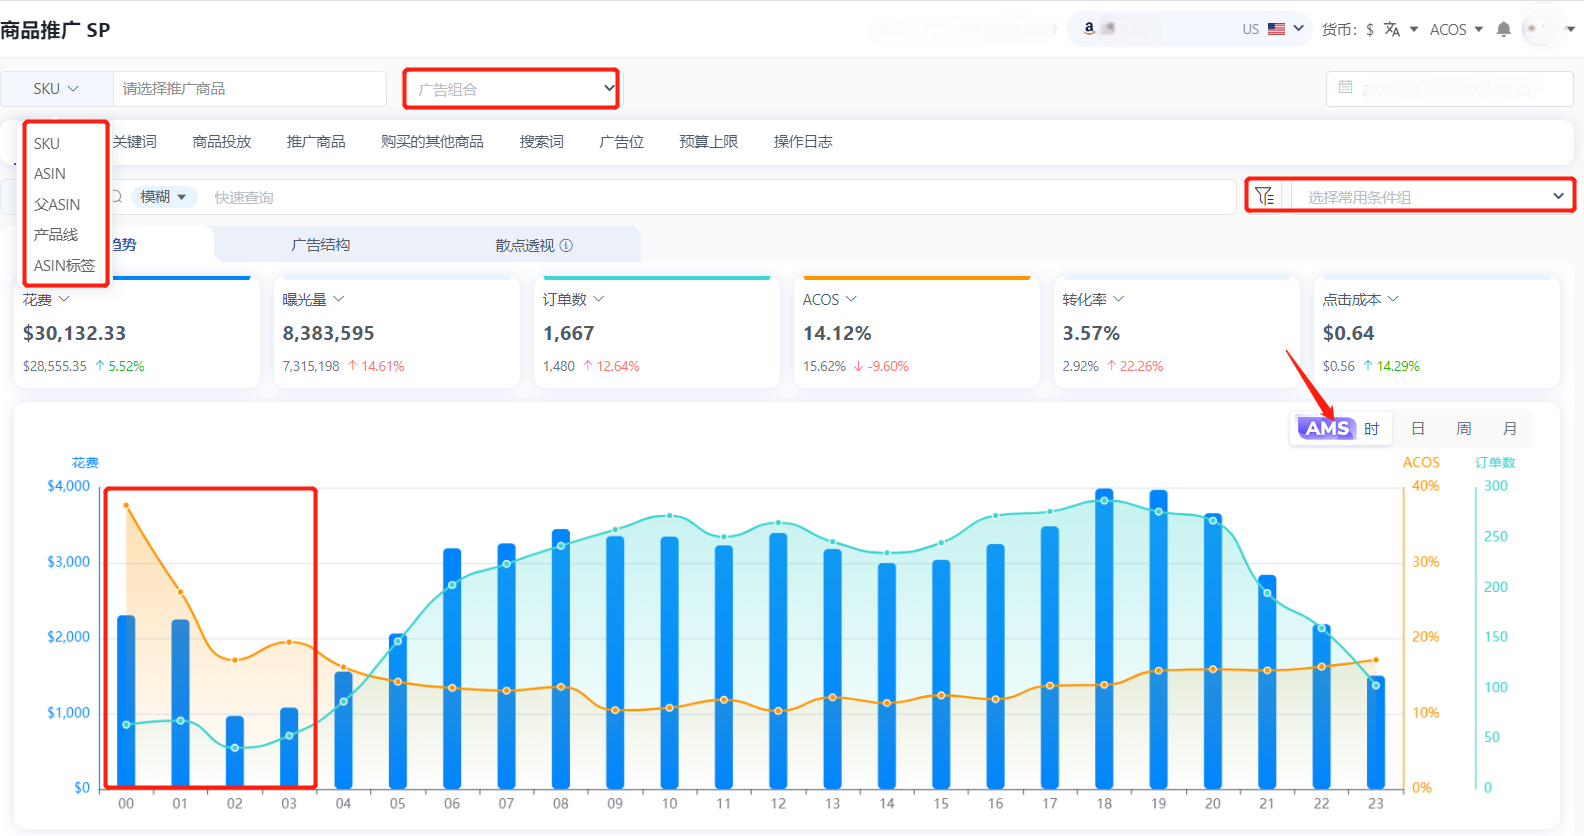Click the 快速查询 search field
1584x836 pixels.
[720, 197]
